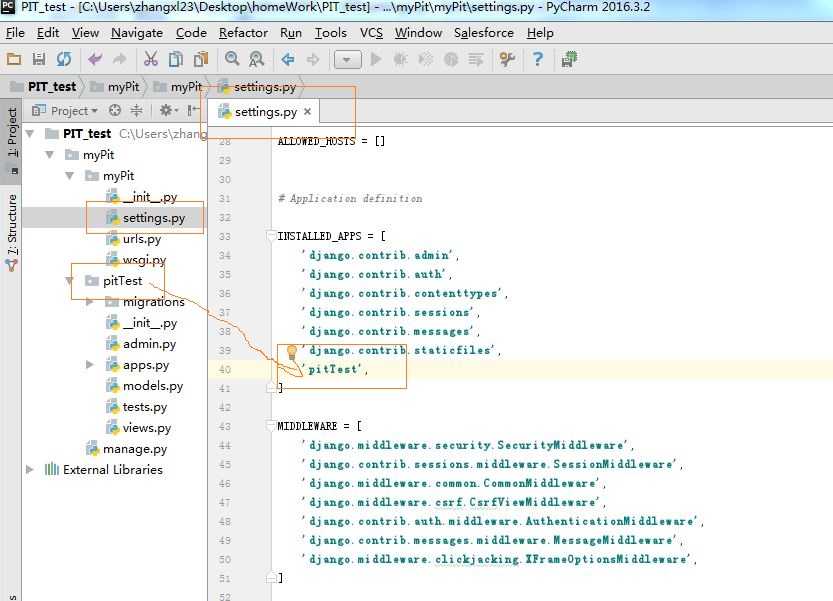
Task: Open the VCS menu
Action: coord(371,33)
